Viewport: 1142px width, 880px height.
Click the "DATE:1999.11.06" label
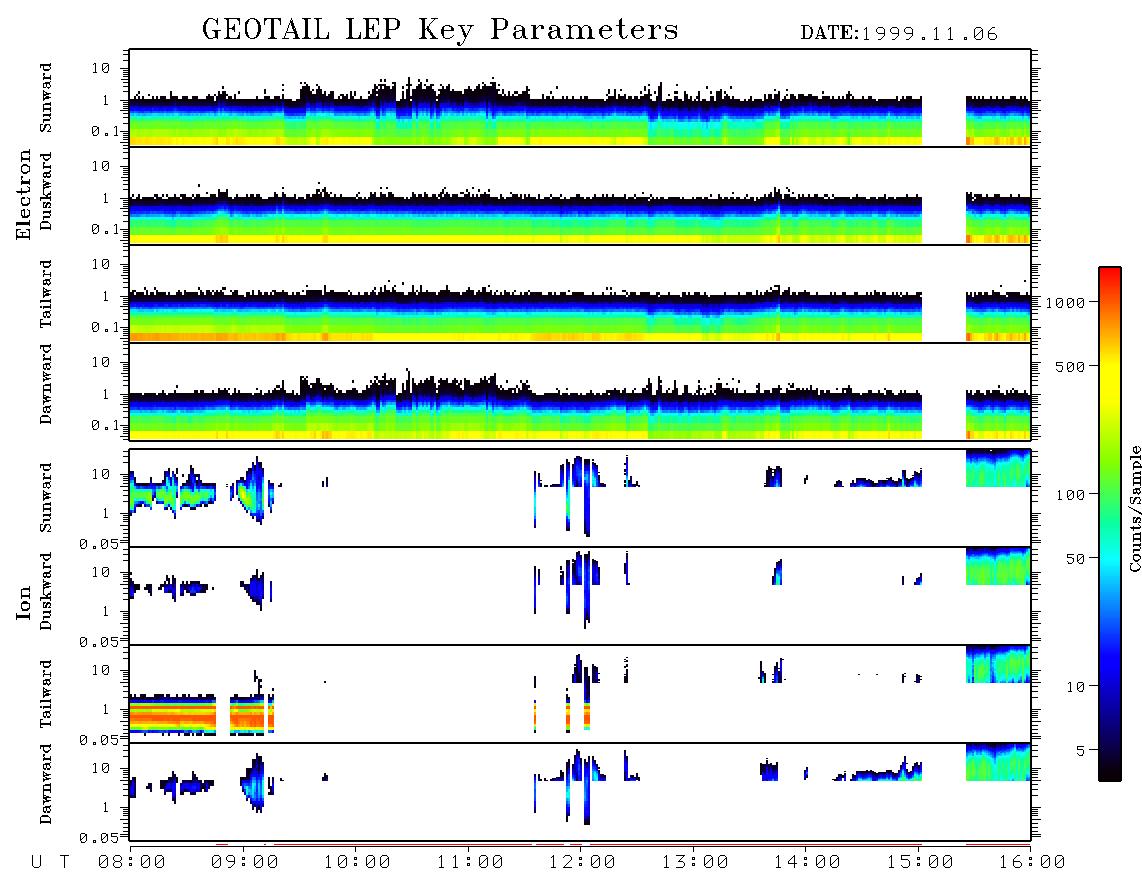pyautogui.click(x=899, y=34)
